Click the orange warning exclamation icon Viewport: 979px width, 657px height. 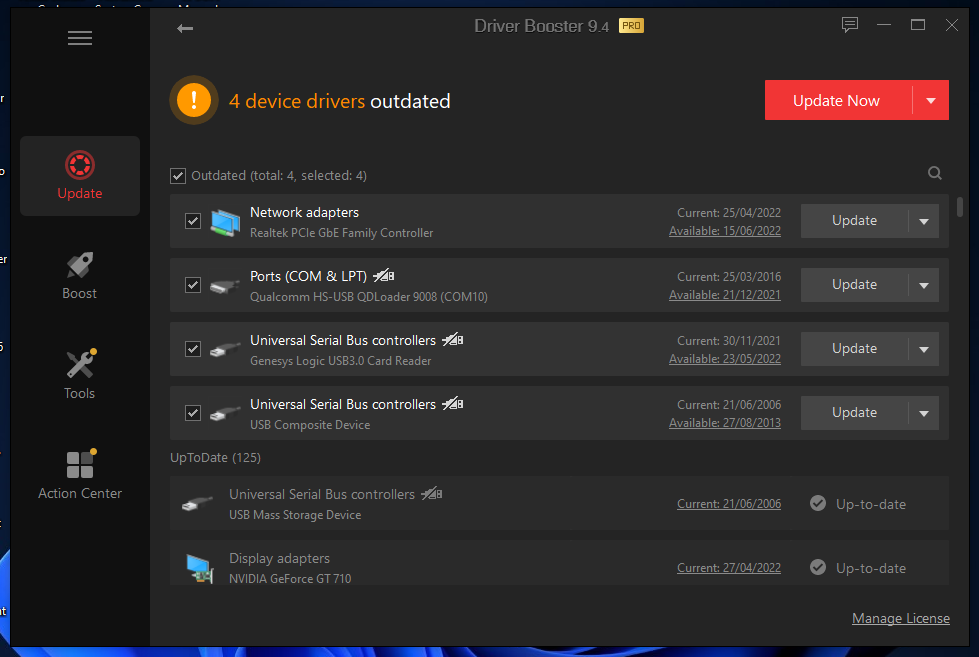point(194,100)
